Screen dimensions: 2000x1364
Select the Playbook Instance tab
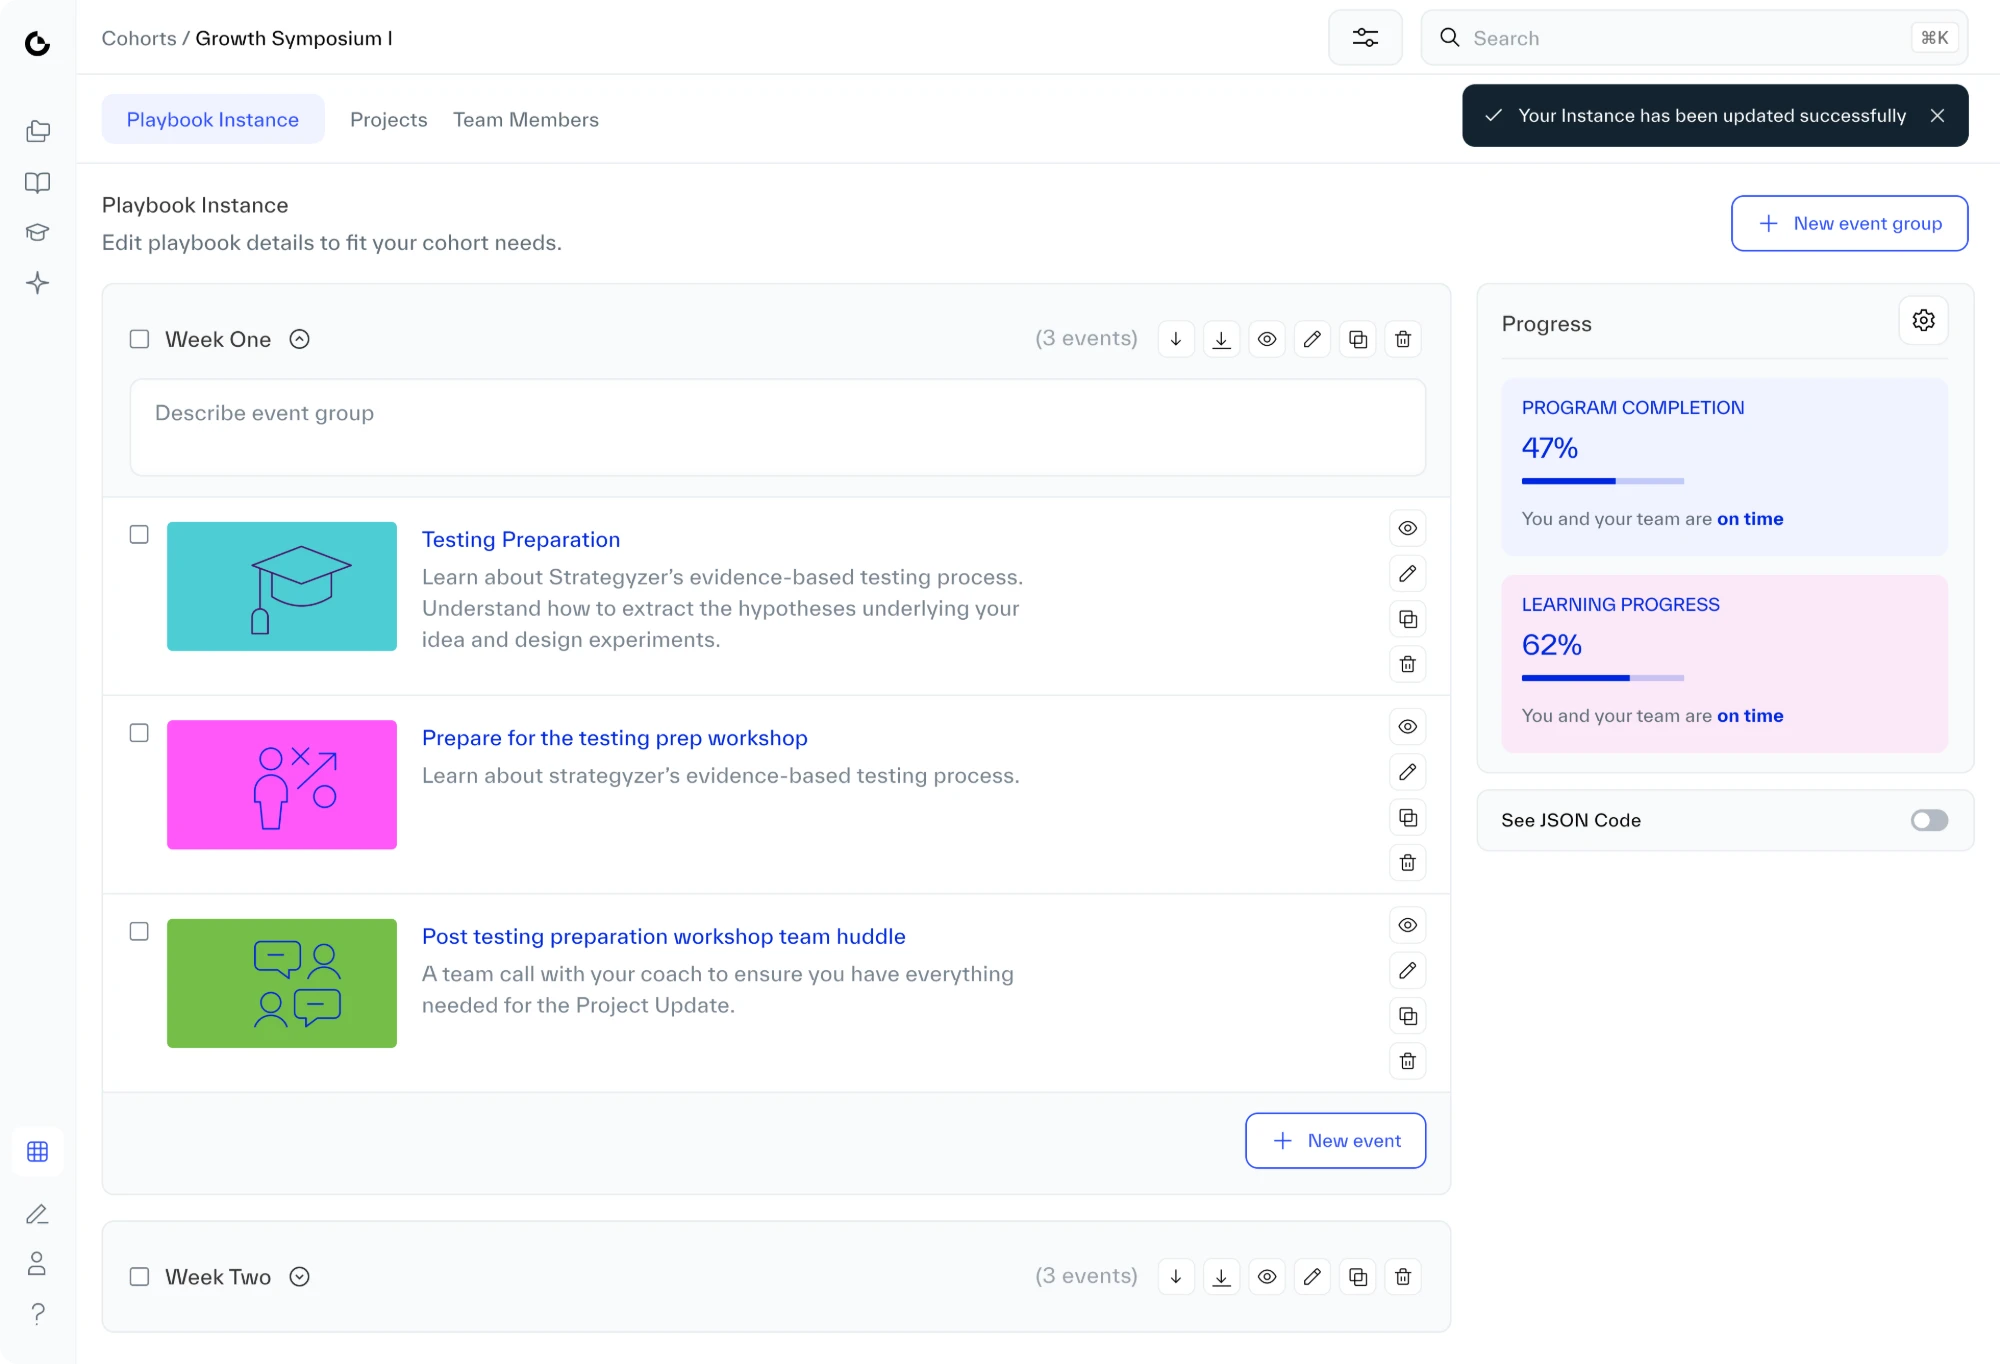tap(213, 119)
